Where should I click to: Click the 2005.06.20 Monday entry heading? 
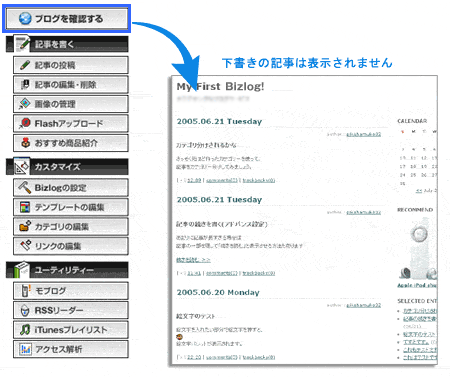pos(218,292)
